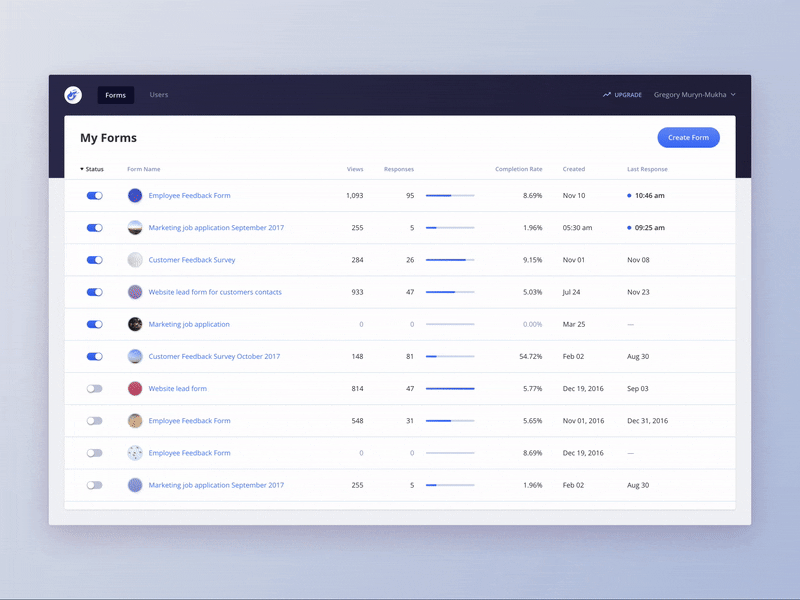Screen dimensions: 800x600
Task: Click the 54.72% completion rate value
Action: 531,356
